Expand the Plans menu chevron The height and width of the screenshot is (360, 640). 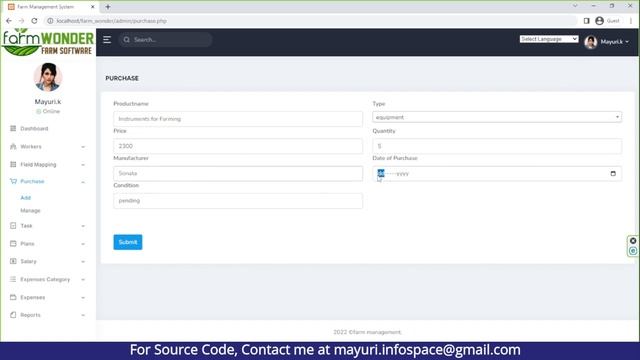coord(83,244)
